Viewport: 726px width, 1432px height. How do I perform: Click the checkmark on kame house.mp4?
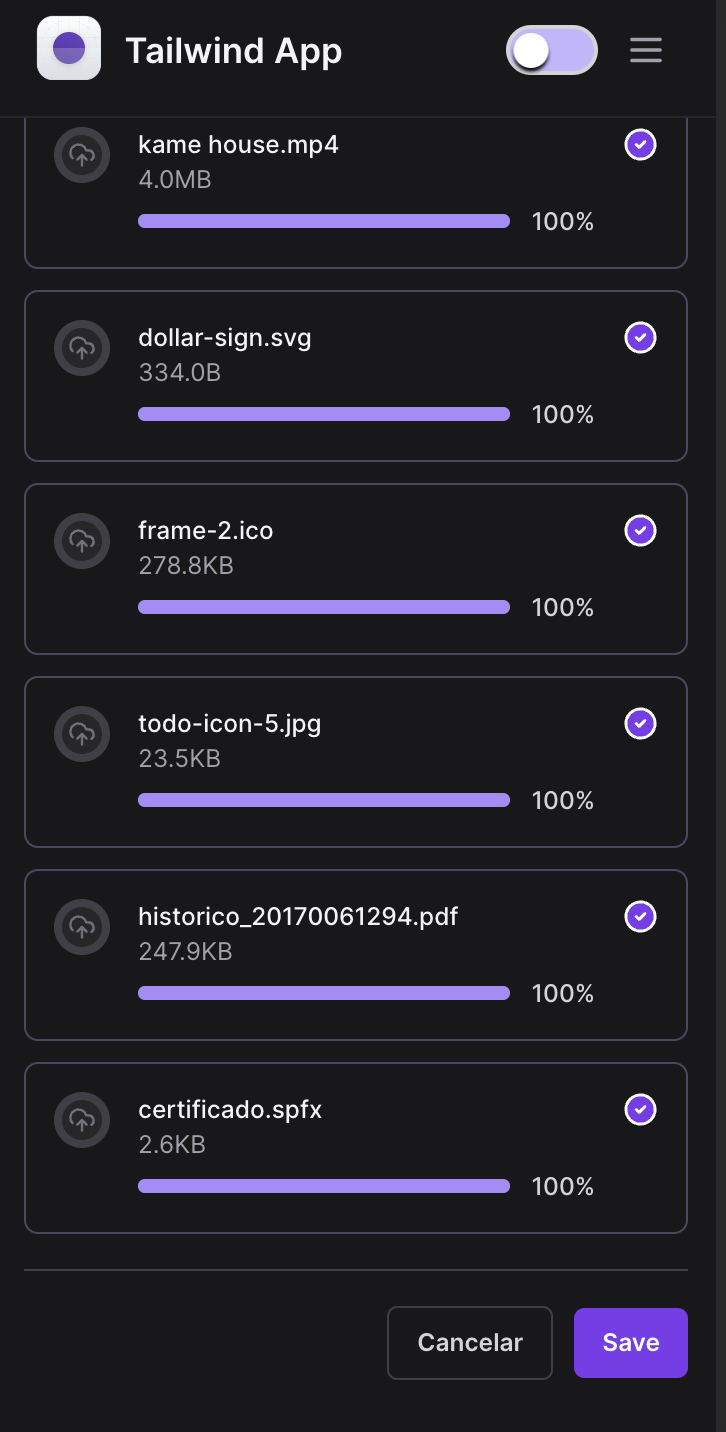[640, 145]
